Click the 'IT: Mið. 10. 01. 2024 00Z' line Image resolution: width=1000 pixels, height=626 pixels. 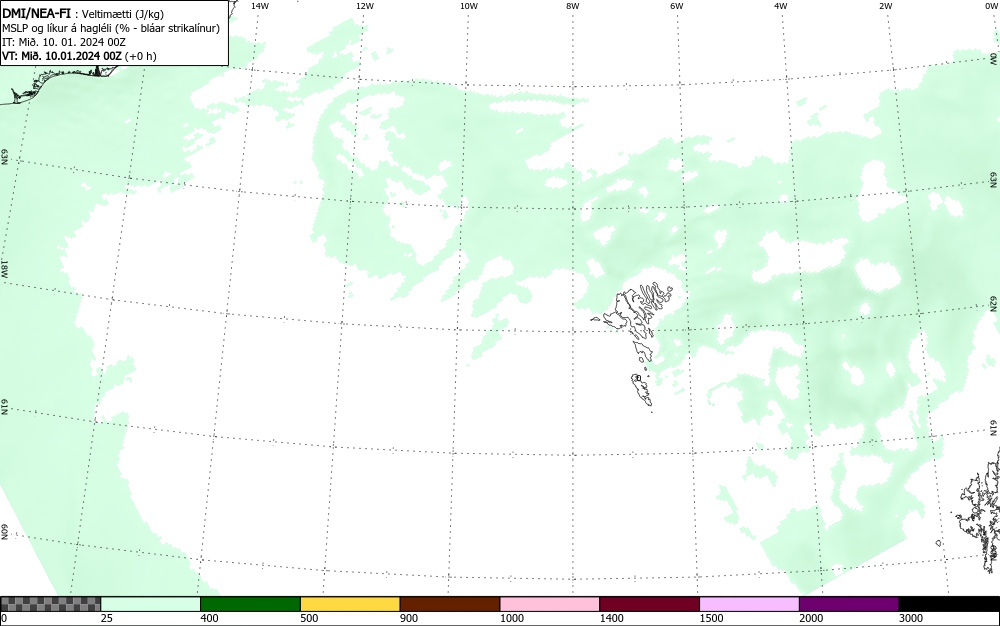click(x=64, y=43)
